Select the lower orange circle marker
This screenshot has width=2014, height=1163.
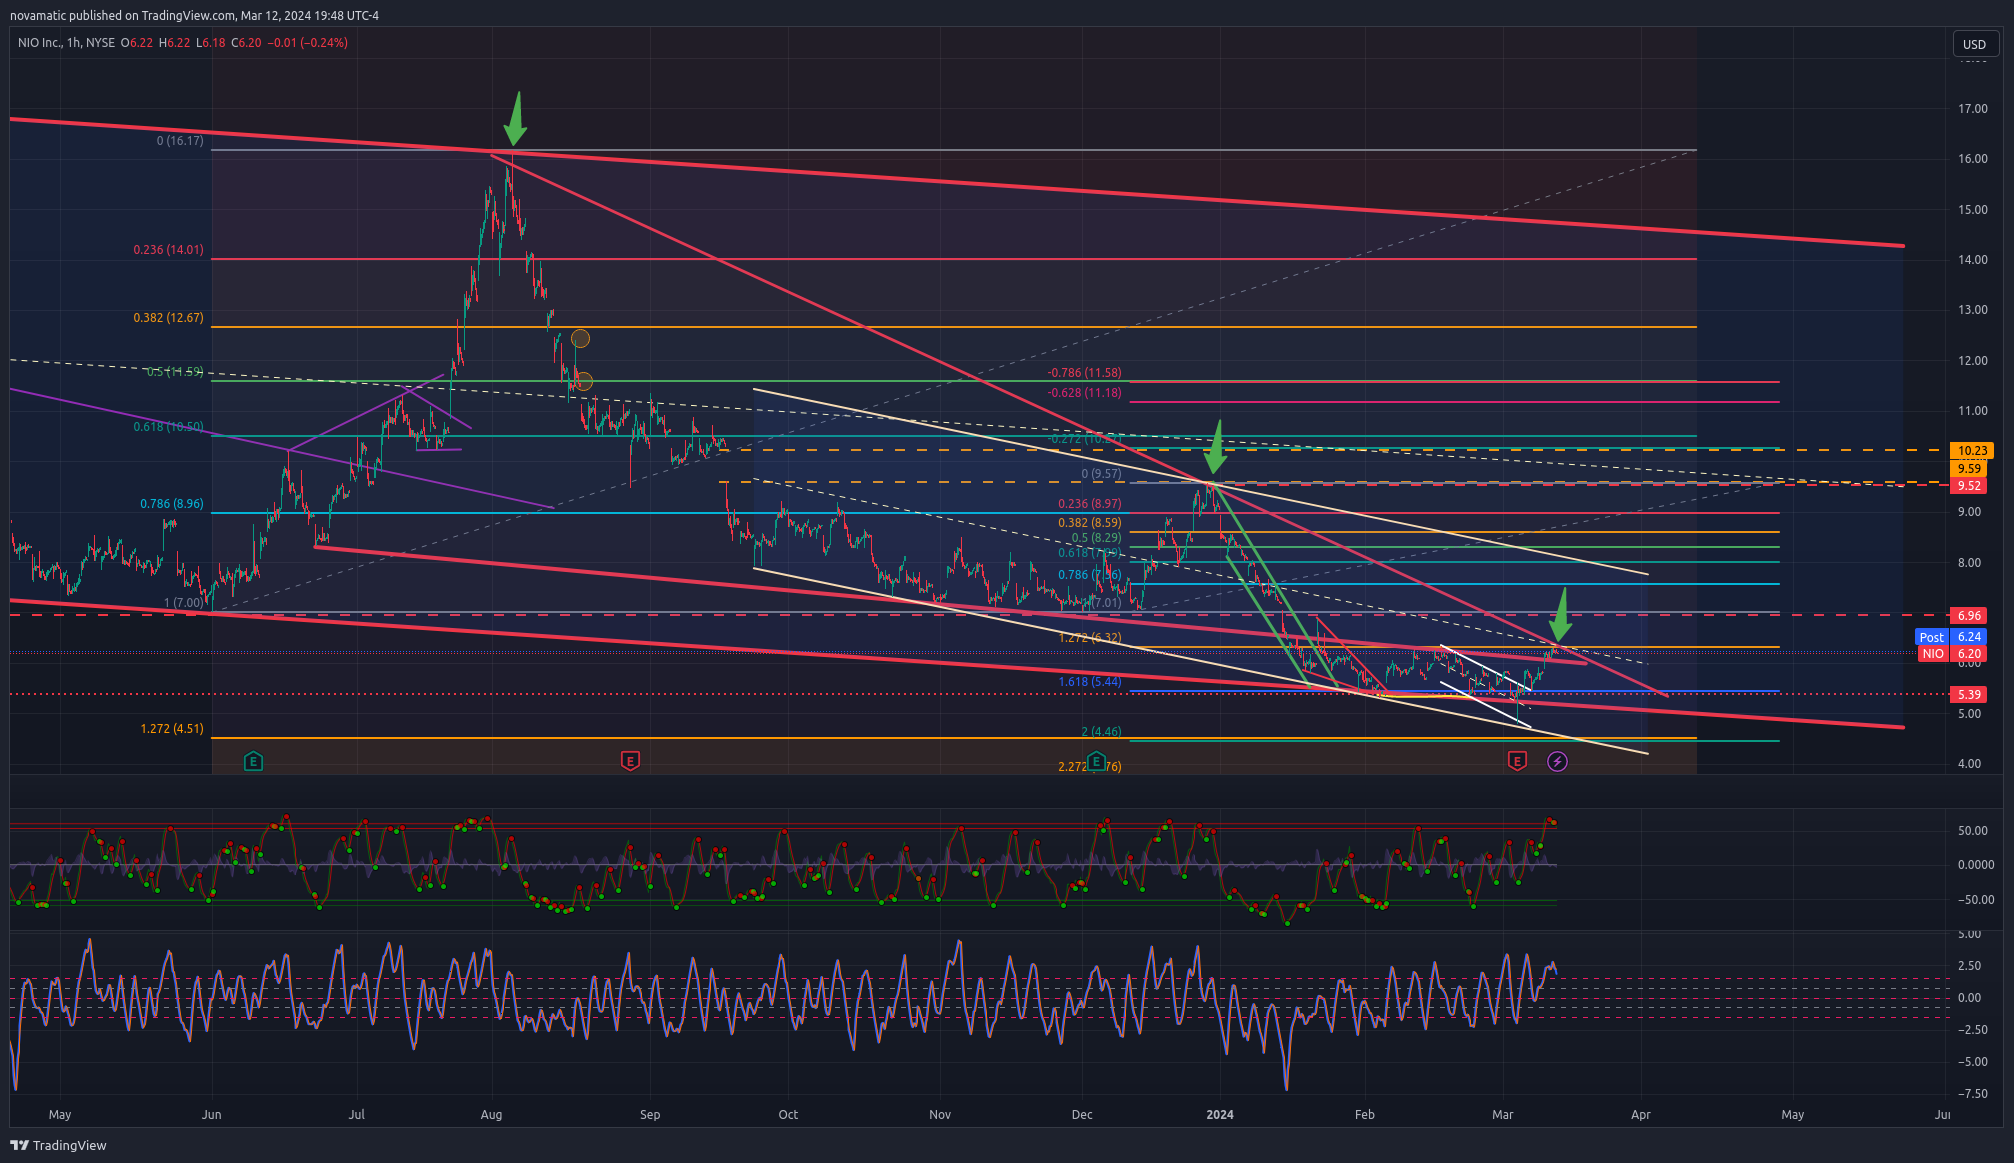[x=584, y=381]
